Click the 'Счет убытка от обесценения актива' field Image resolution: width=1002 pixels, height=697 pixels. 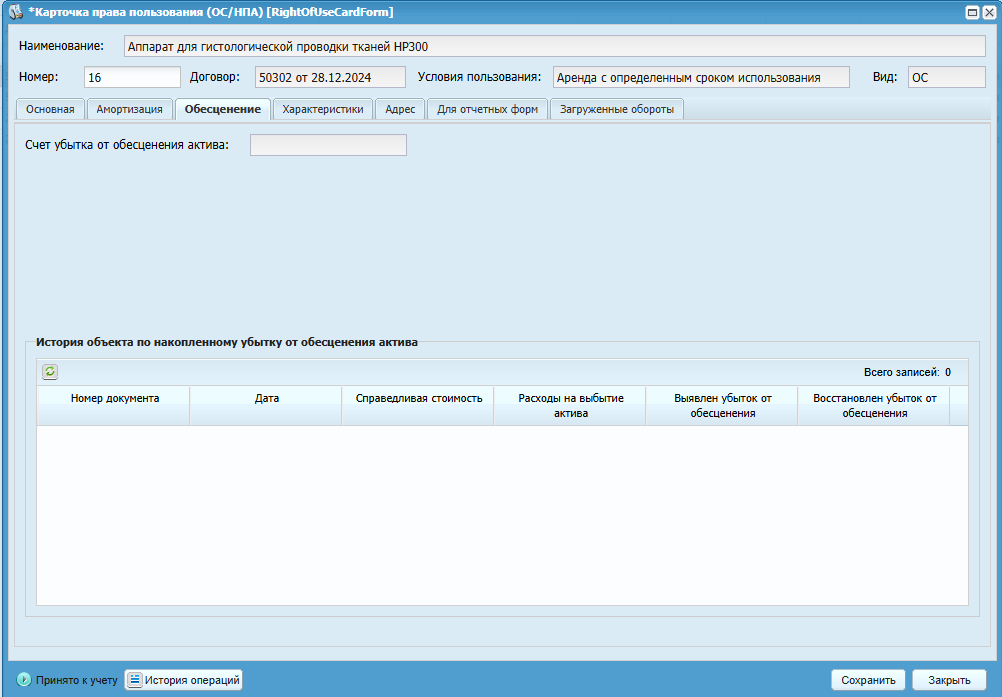(328, 145)
